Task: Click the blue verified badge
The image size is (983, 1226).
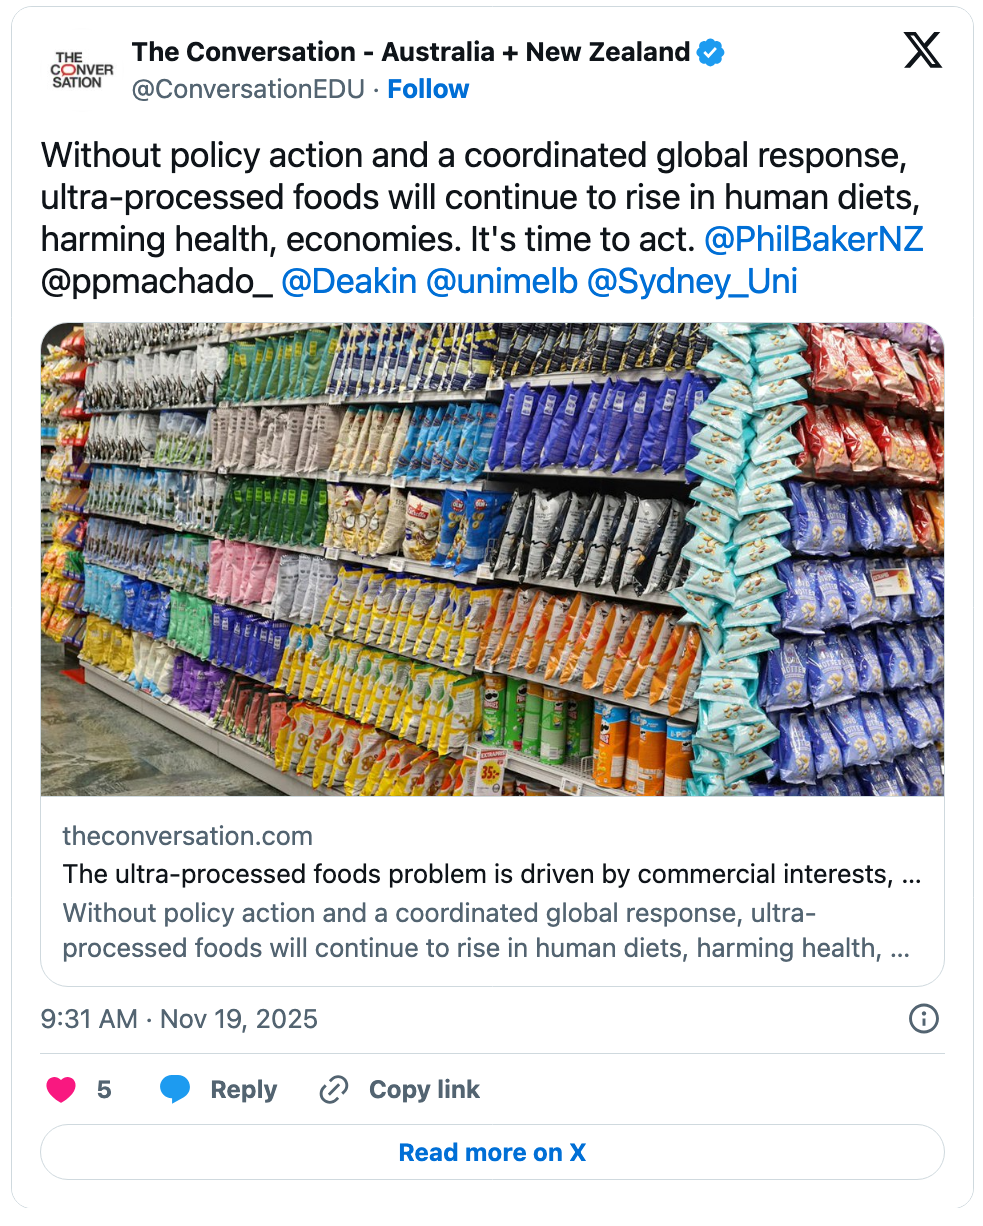Action: (710, 52)
